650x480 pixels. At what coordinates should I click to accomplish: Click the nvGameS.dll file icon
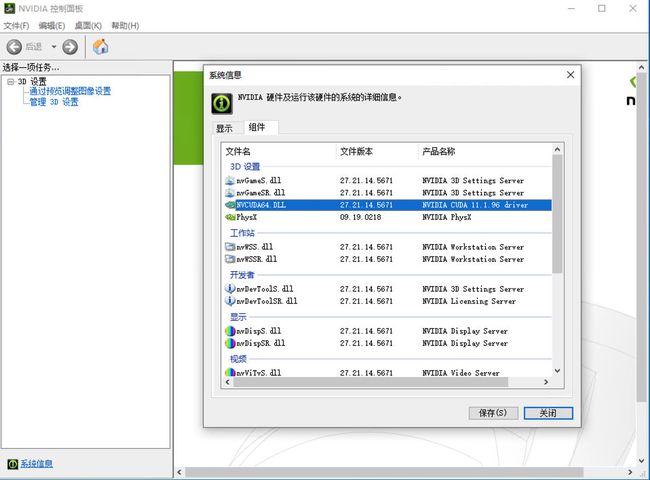click(230, 180)
